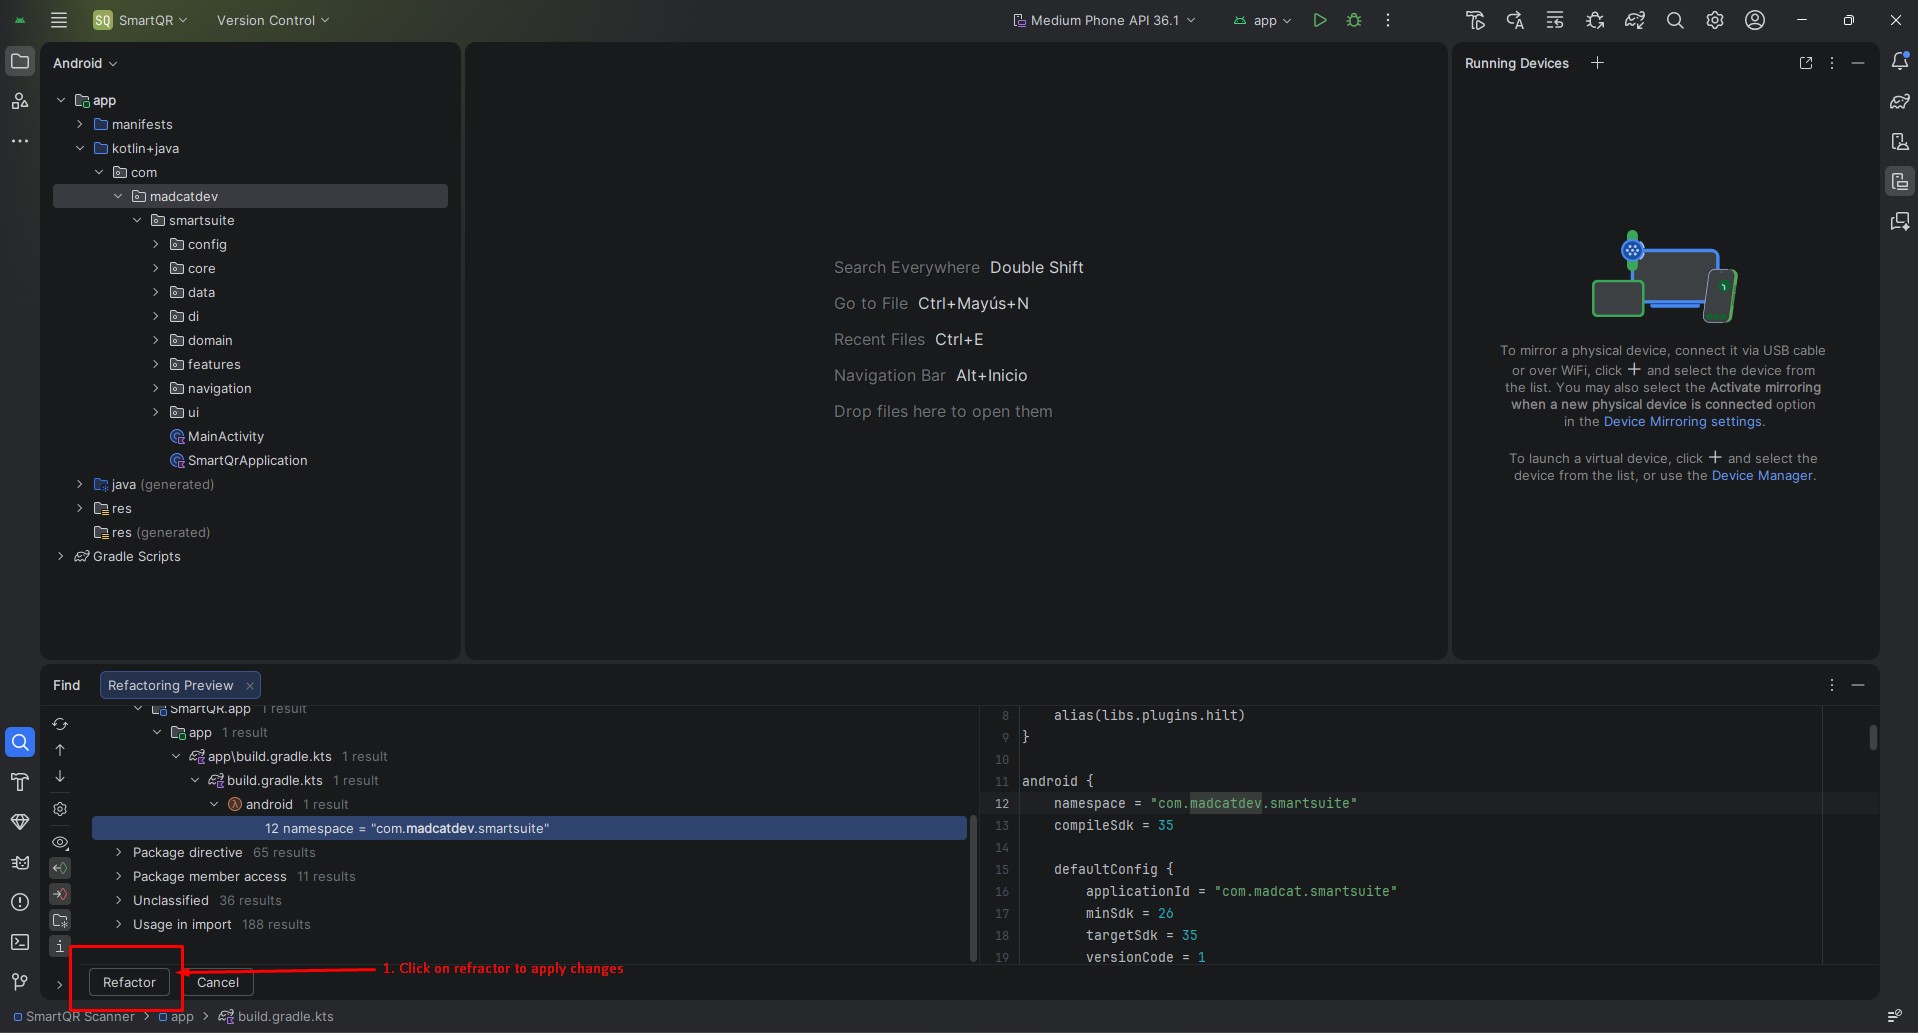Attach debugger to Android process icon

[x=1595, y=20]
